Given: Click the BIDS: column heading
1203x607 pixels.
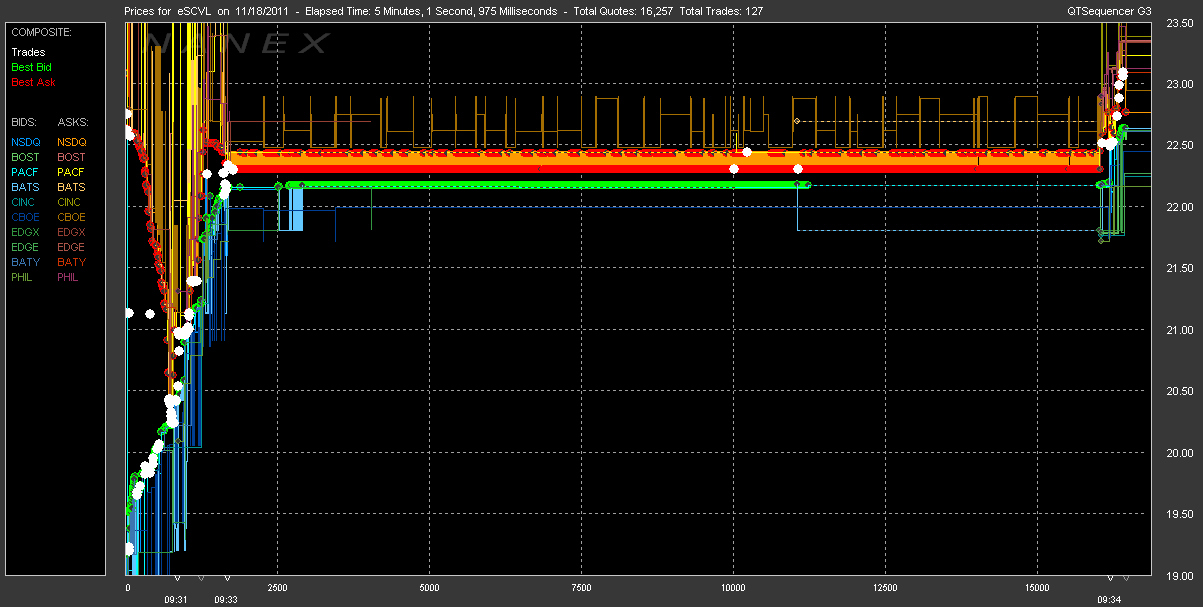Looking at the screenshot, I should point(25,122).
